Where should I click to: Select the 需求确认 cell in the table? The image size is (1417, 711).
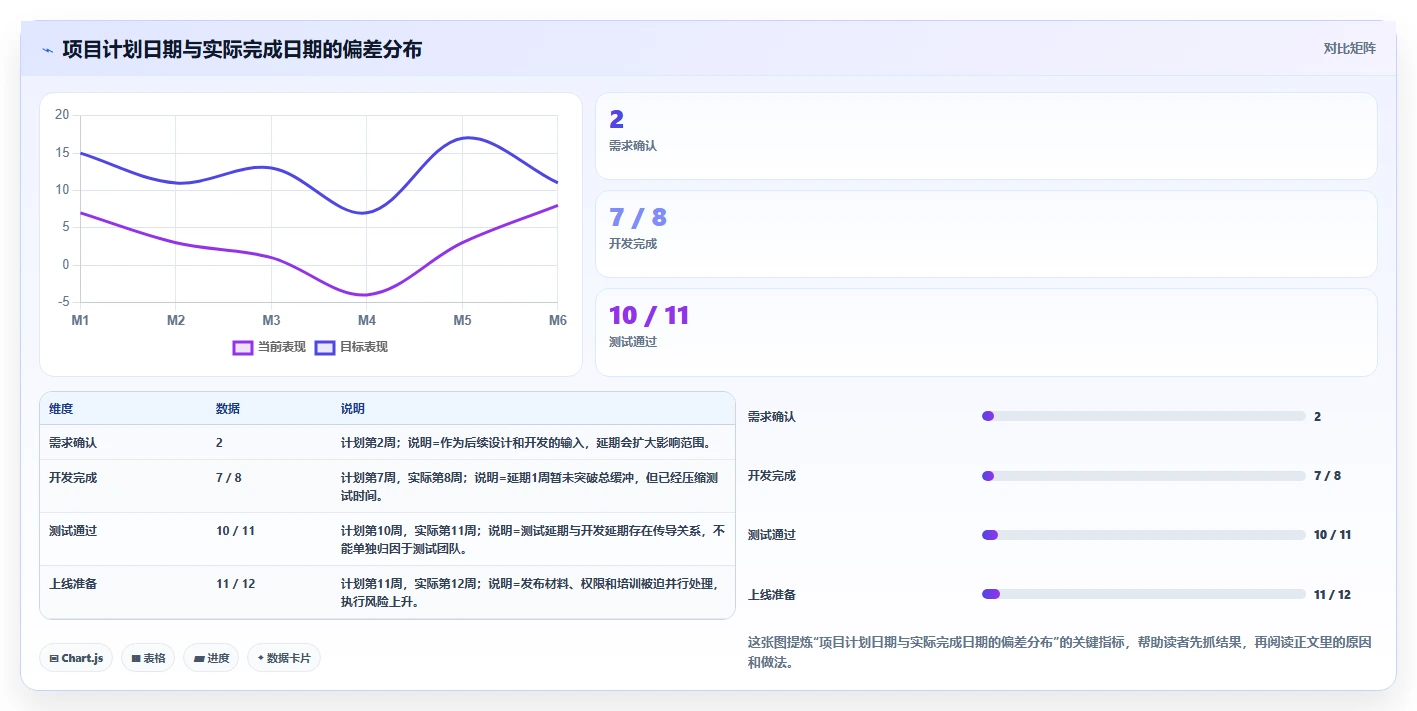(73, 442)
